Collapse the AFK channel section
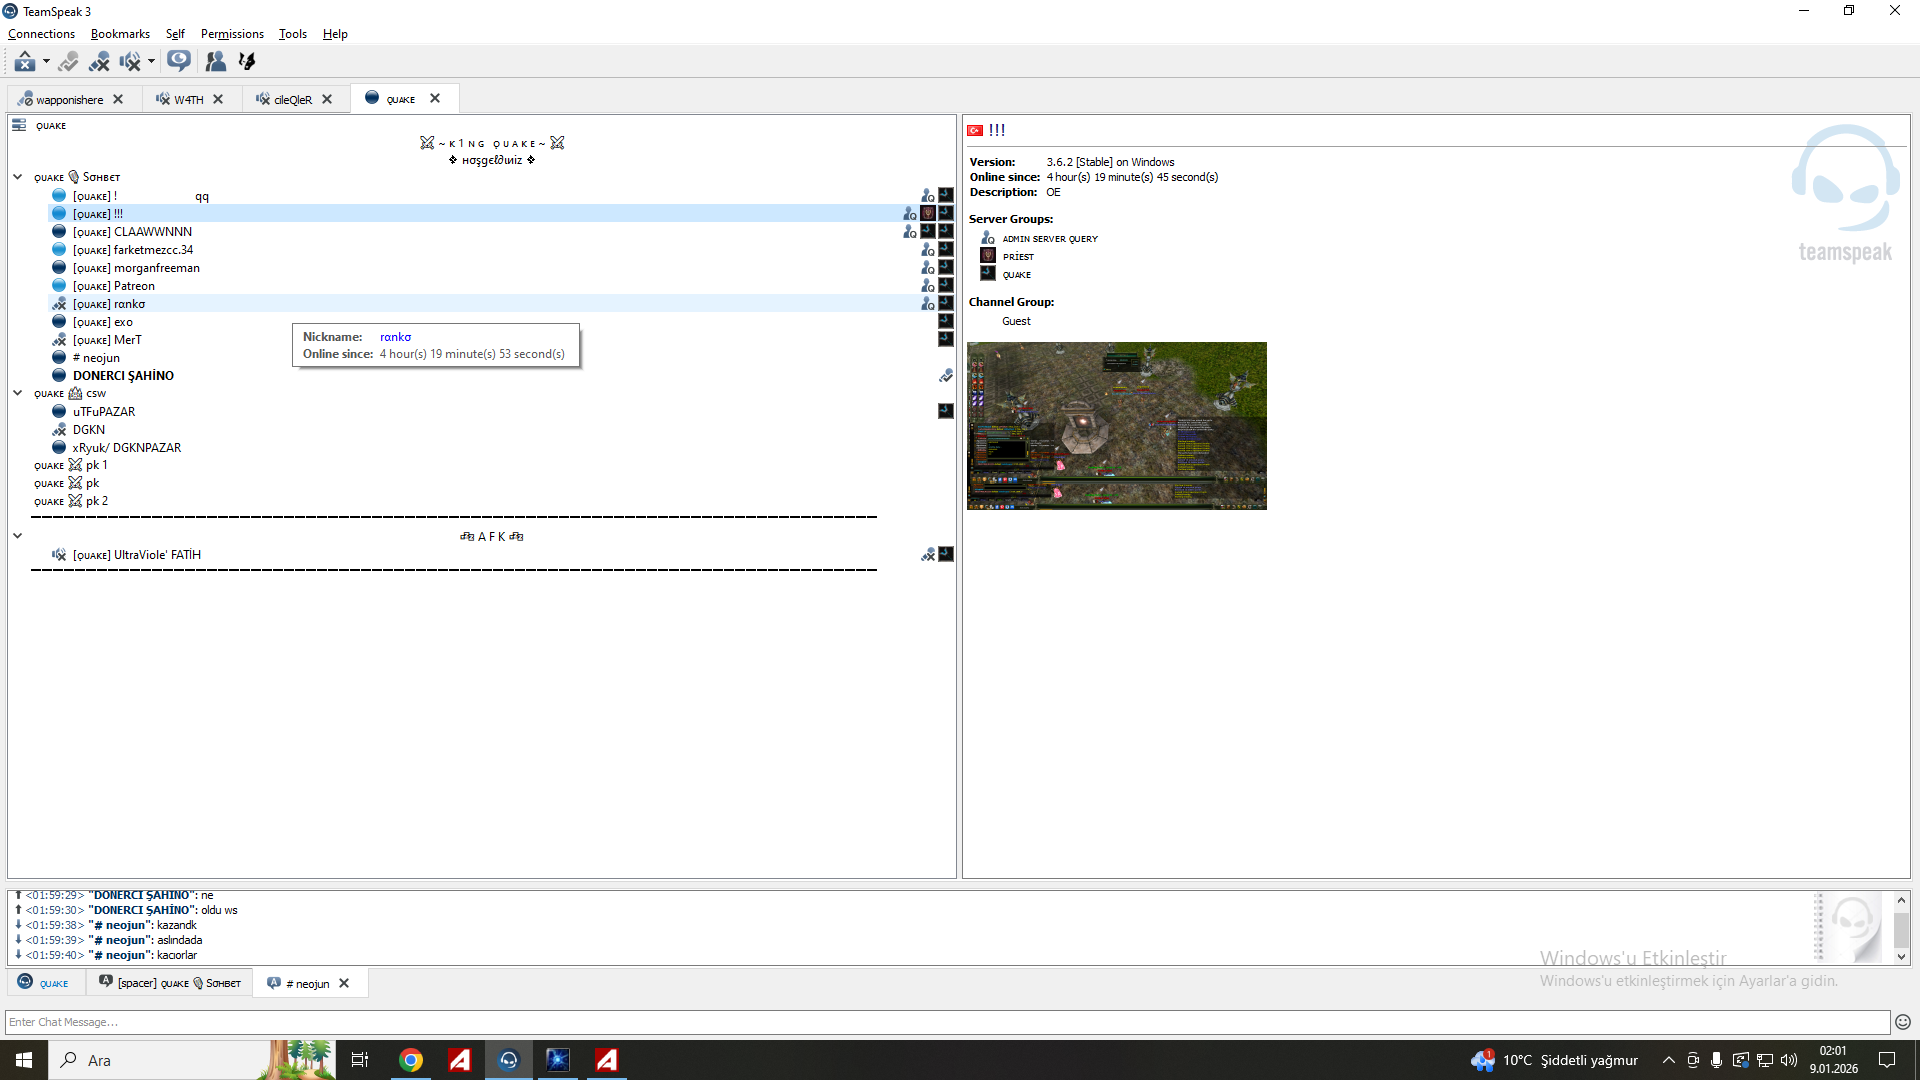The height and width of the screenshot is (1080, 1920). [18, 536]
